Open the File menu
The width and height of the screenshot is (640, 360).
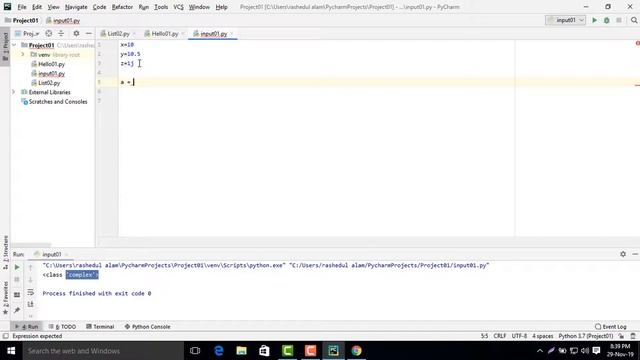point(22,7)
